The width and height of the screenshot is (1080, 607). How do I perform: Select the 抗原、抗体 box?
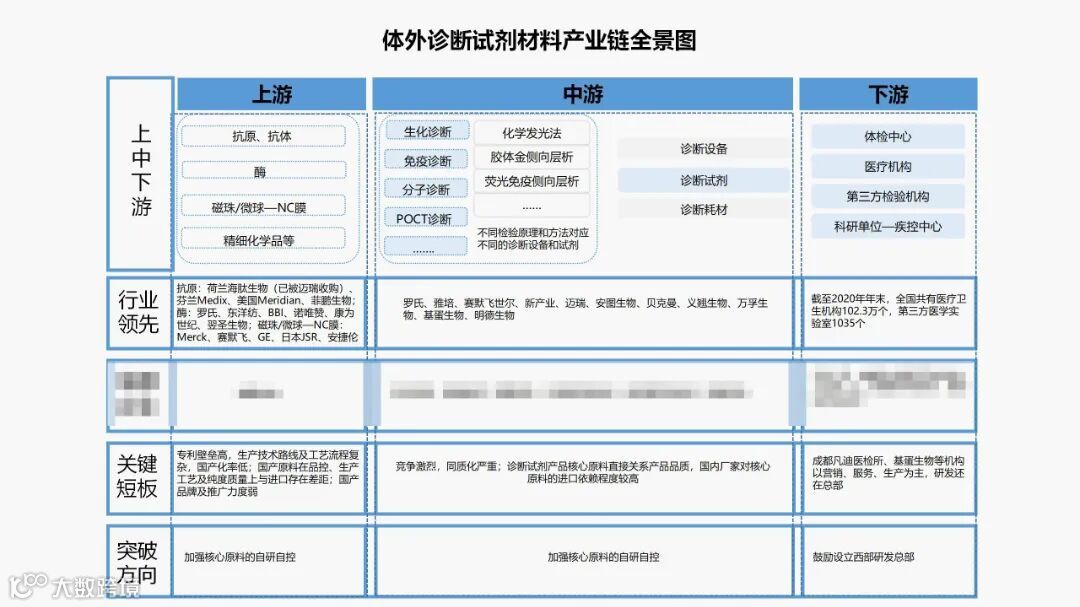(263, 136)
